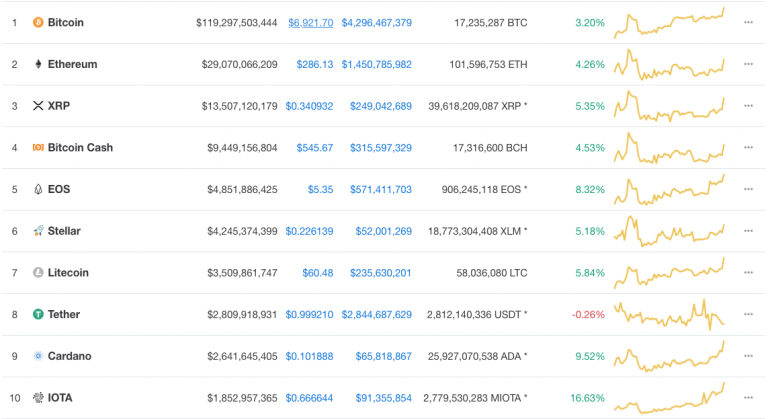Click Cardano volume $65,818,867
The height and width of the screenshot is (419, 768).
pyautogui.click(x=384, y=356)
